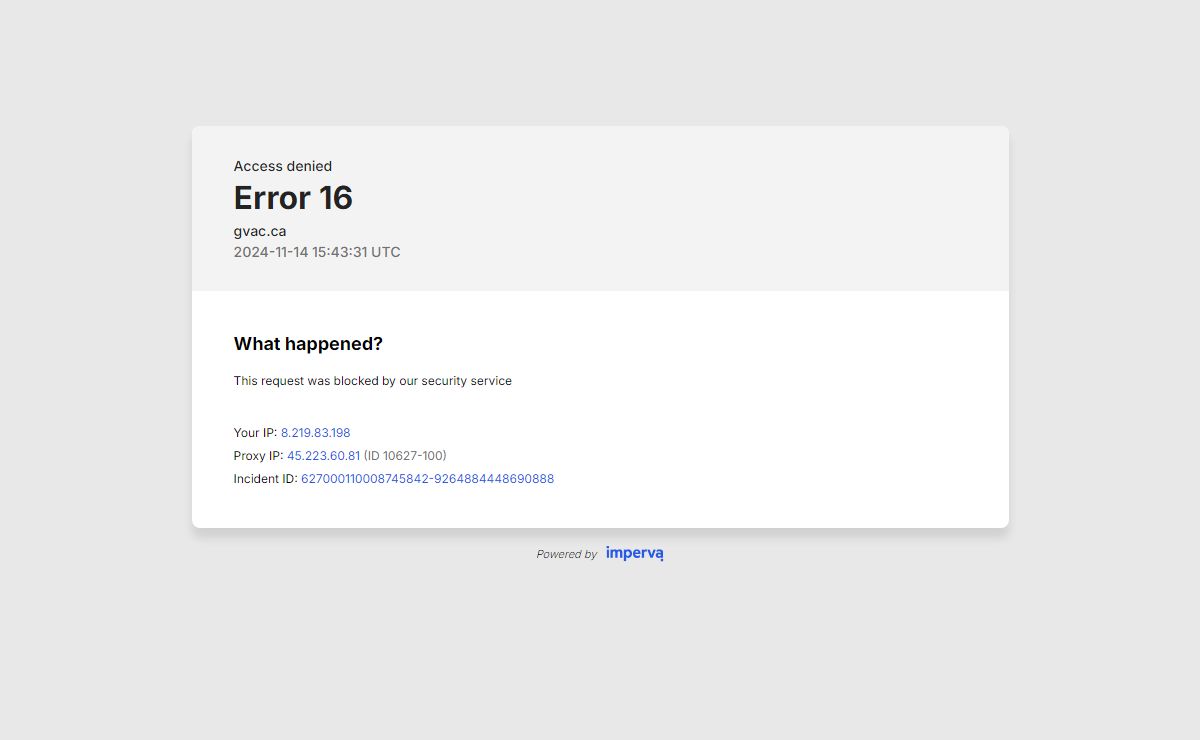Image resolution: width=1200 pixels, height=740 pixels.
Task: Select the first segment of the Incident ID number
Action: tap(365, 479)
